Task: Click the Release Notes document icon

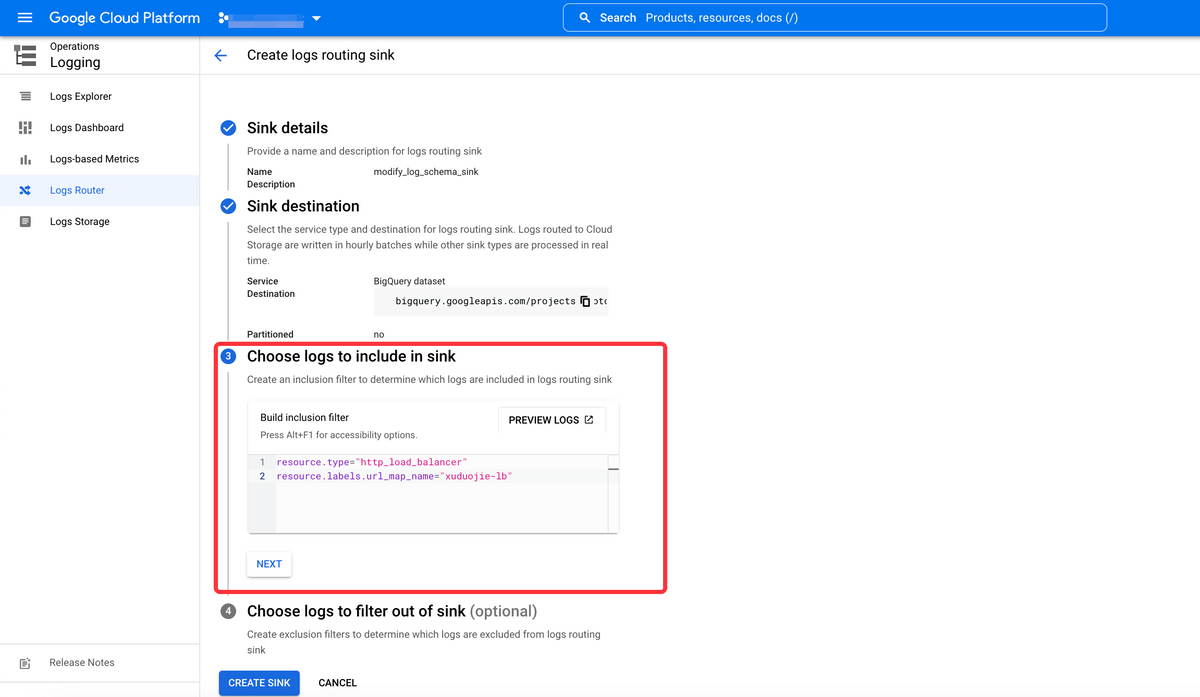Action: [25, 663]
